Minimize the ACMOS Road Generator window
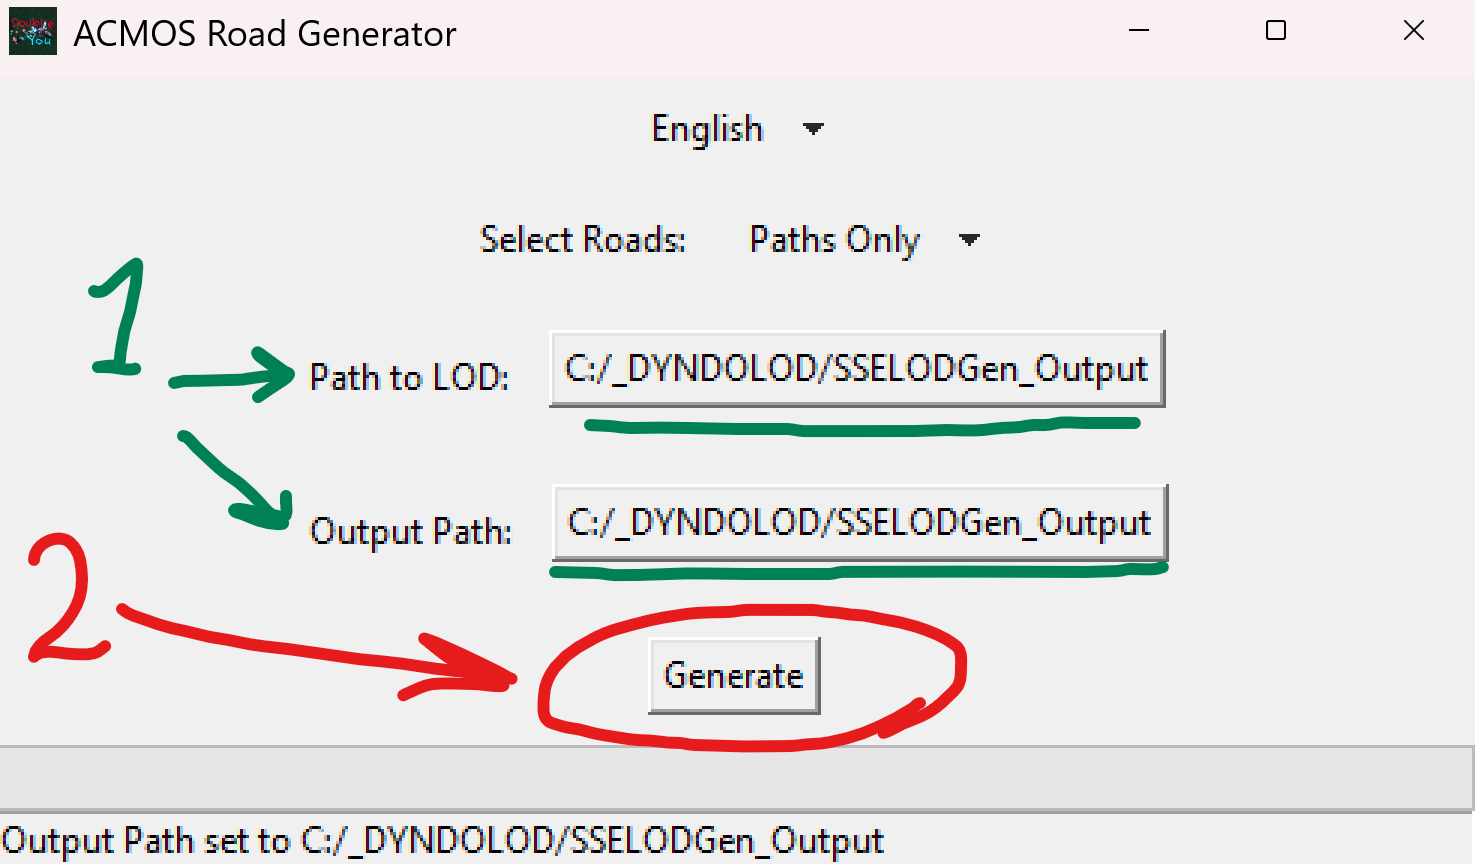 [1138, 31]
